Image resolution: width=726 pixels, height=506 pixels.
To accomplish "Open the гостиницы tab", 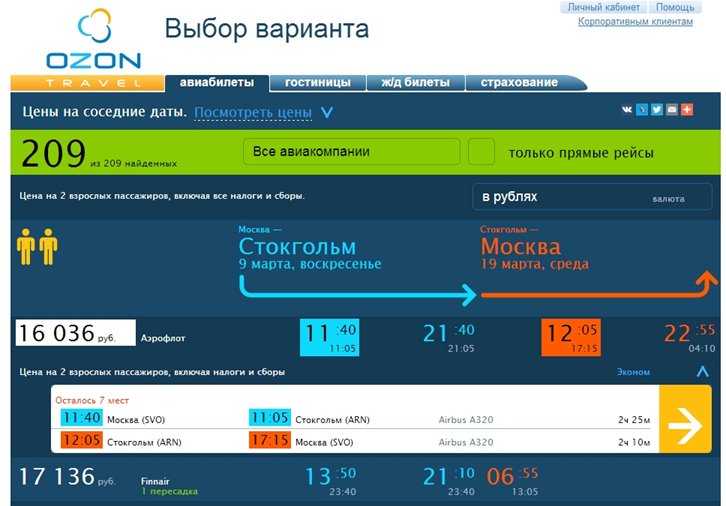I will [x=318, y=83].
